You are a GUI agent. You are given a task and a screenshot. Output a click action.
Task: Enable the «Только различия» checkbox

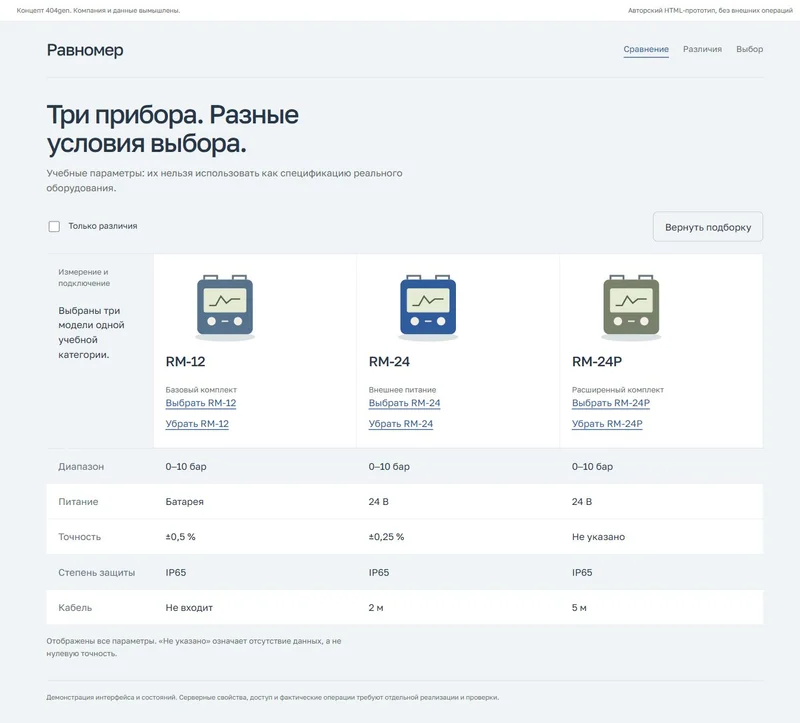54,227
